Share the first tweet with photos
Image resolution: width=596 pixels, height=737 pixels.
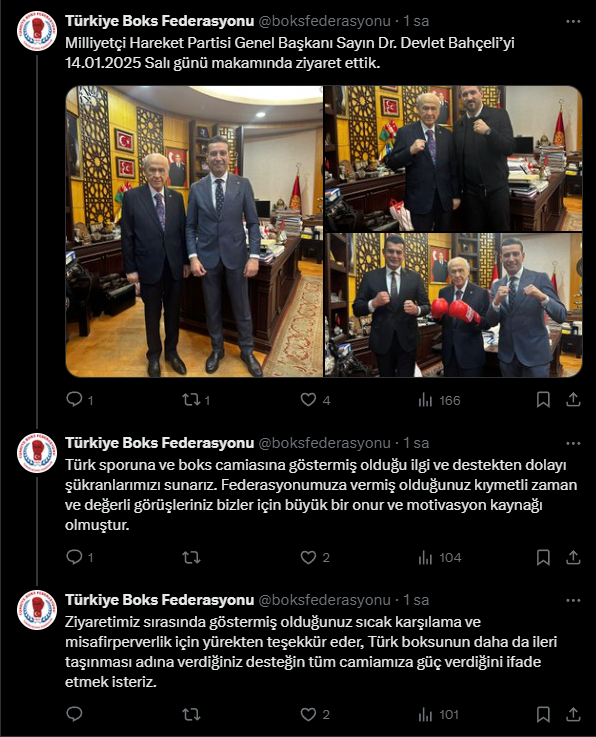pos(573,400)
